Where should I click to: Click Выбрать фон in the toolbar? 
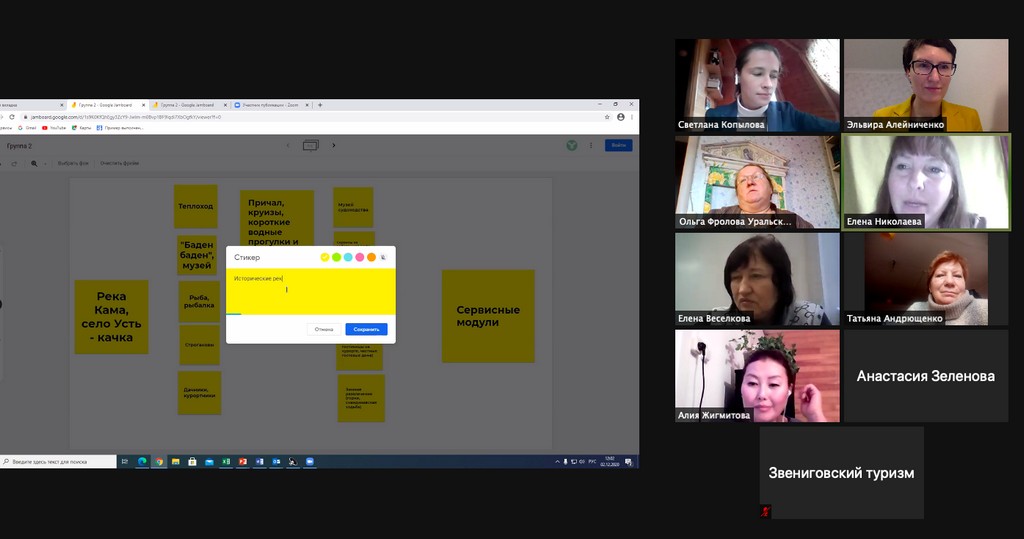coord(72,163)
